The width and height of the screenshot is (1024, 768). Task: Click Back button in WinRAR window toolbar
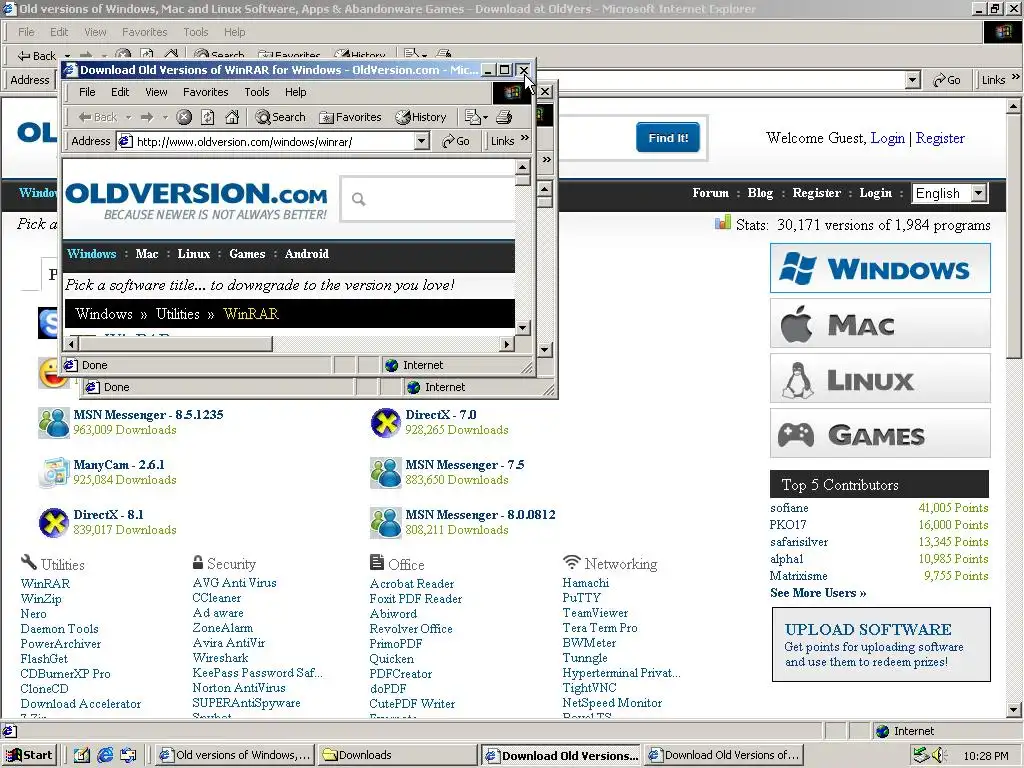[97, 117]
